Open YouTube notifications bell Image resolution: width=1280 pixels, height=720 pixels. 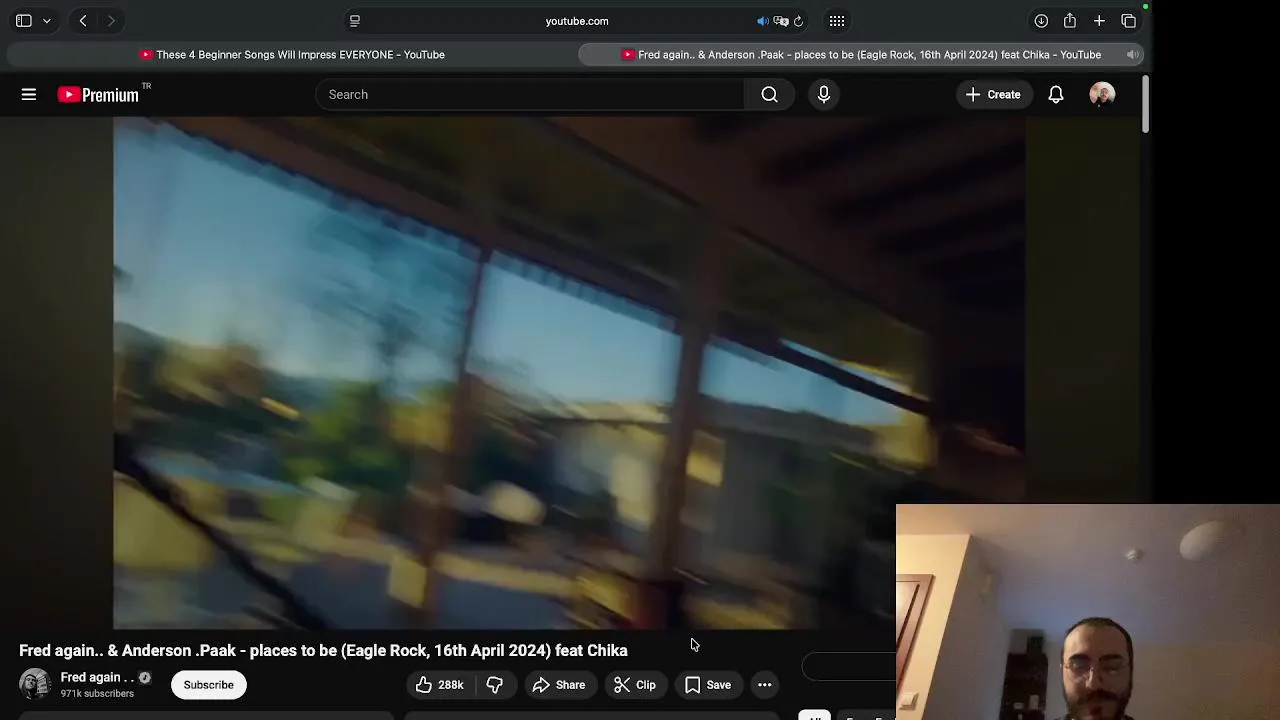coord(1056,94)
